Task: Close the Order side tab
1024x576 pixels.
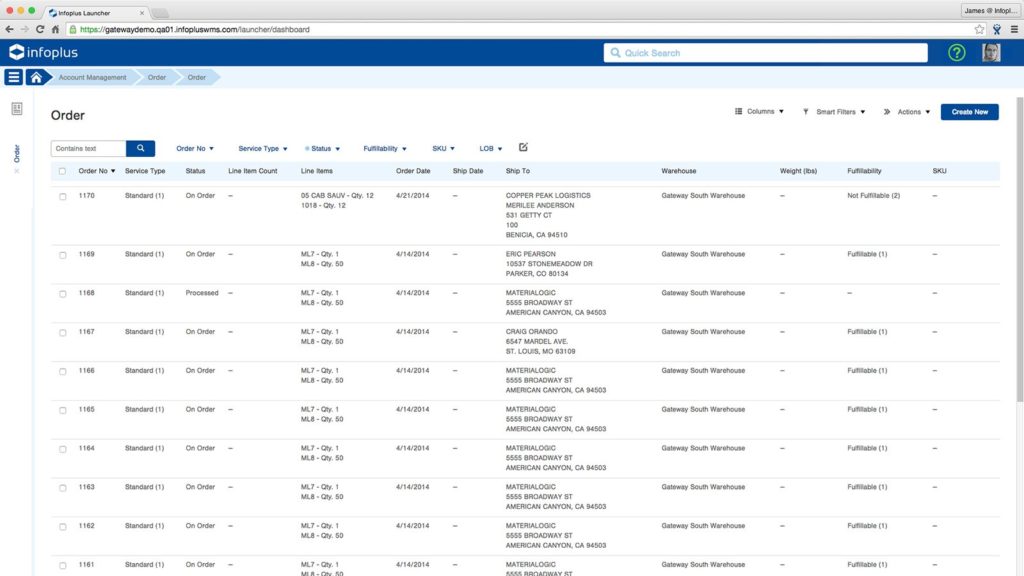Action: [16, 171]
